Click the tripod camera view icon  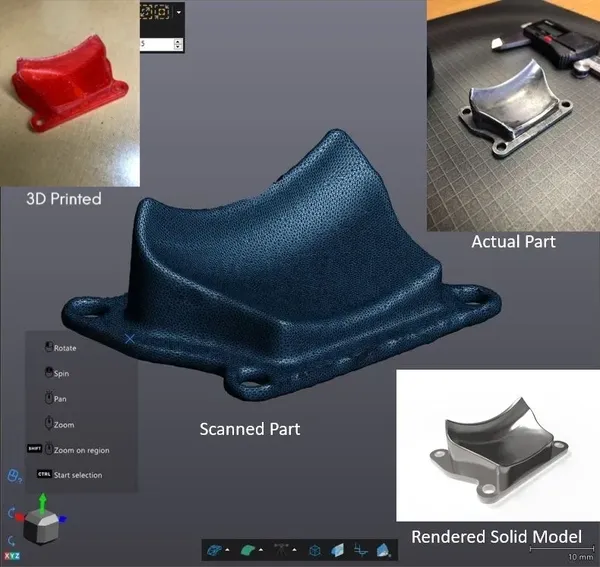(x=281, y=550)
